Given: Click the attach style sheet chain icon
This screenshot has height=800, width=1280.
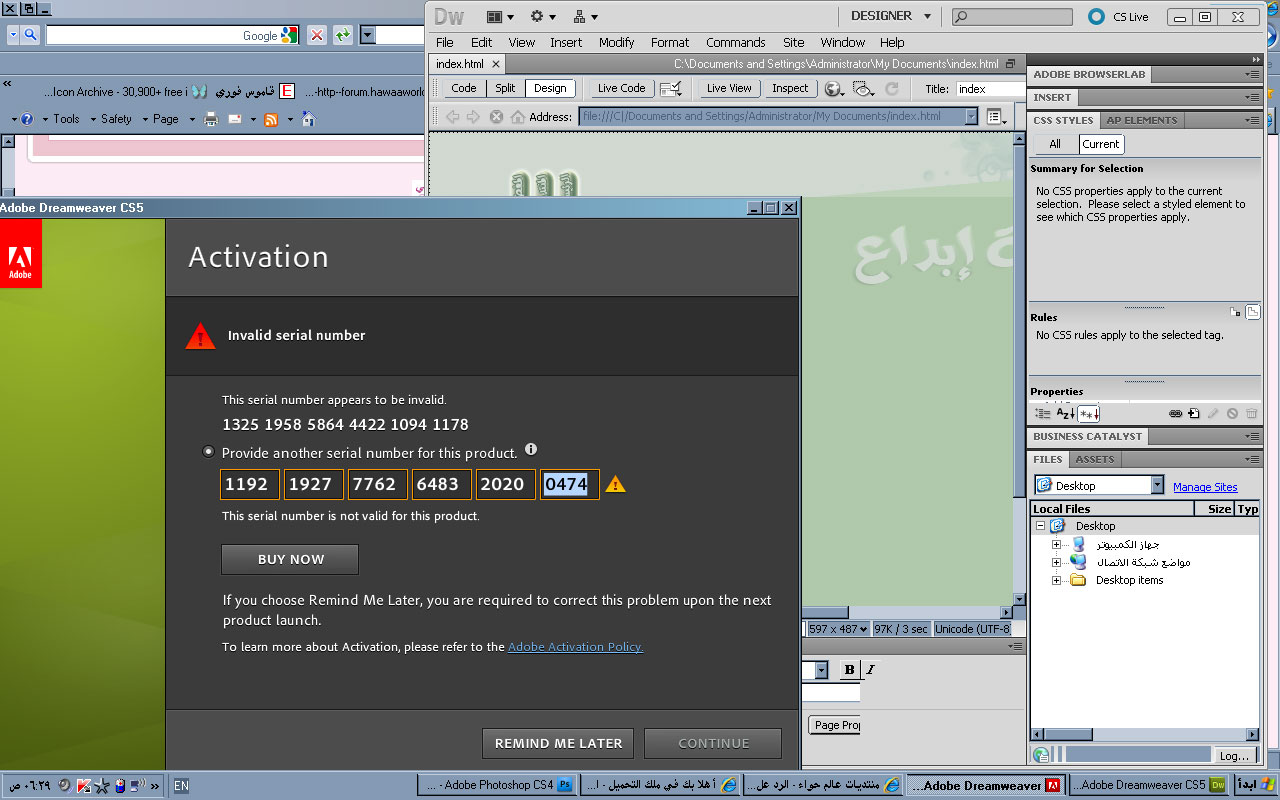Looking at the screenshot, I should pyautogui.click(x=1176, y=414).
